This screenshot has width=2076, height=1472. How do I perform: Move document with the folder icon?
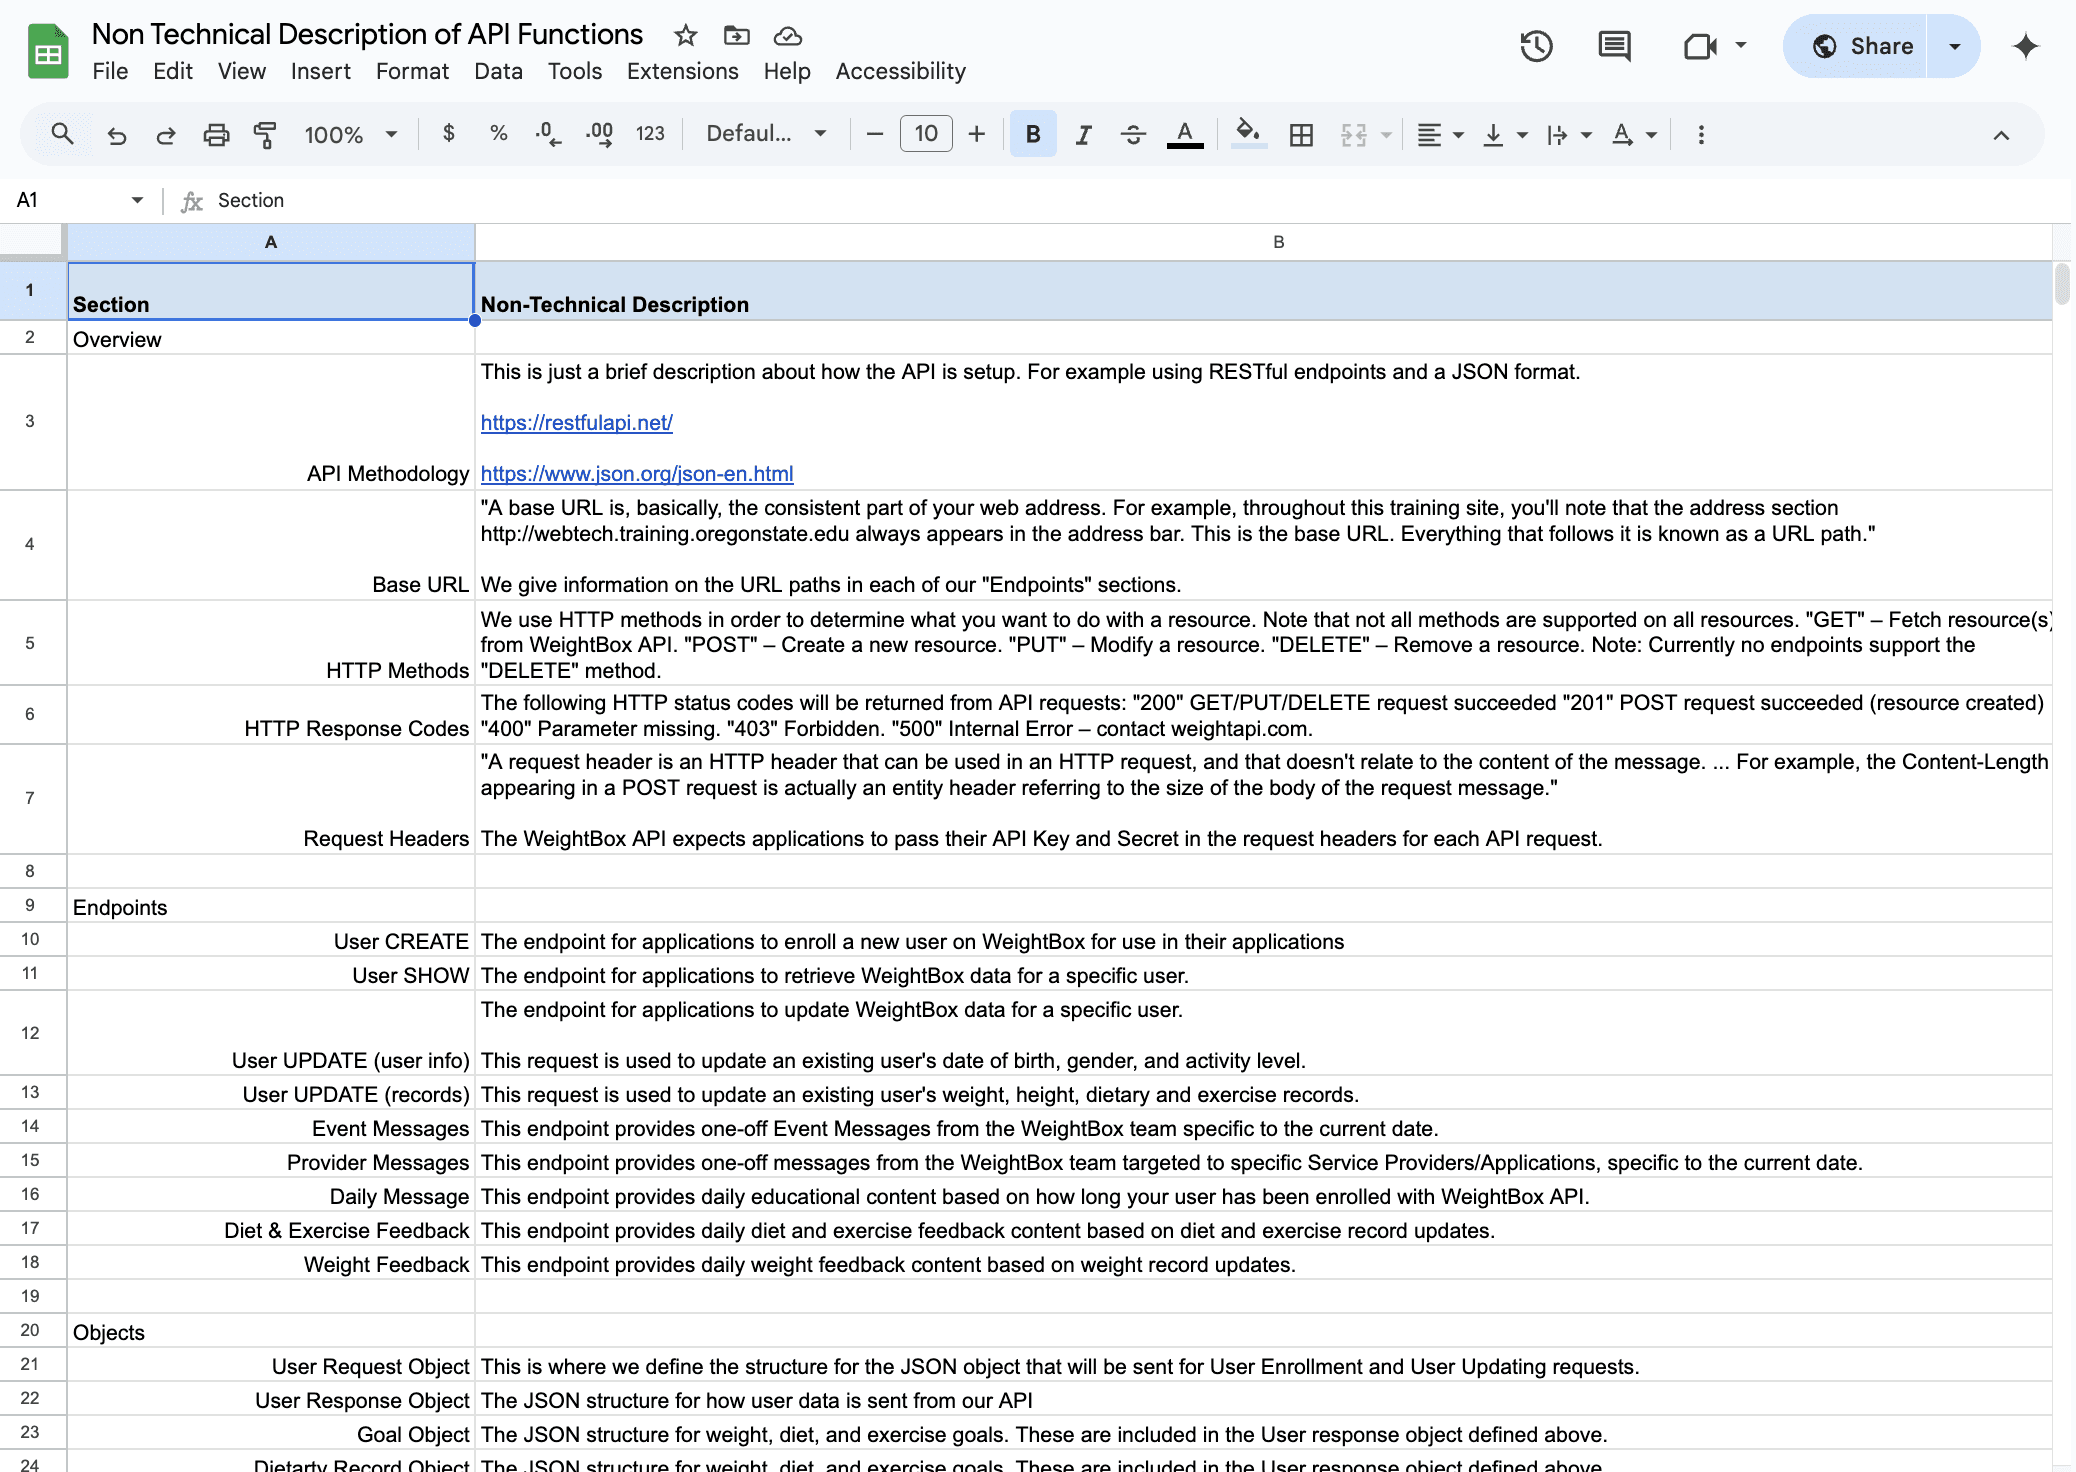point(737,36)
